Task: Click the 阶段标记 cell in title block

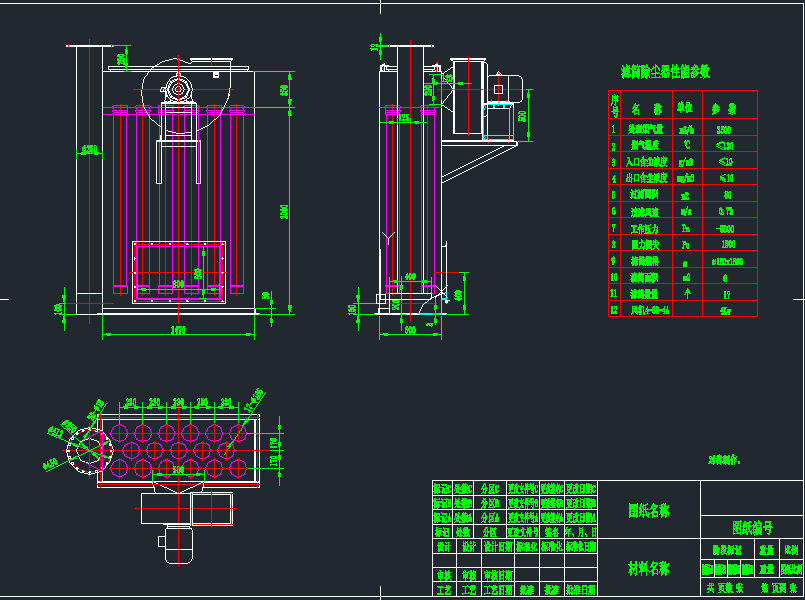Action: click(x=726, y=550)
